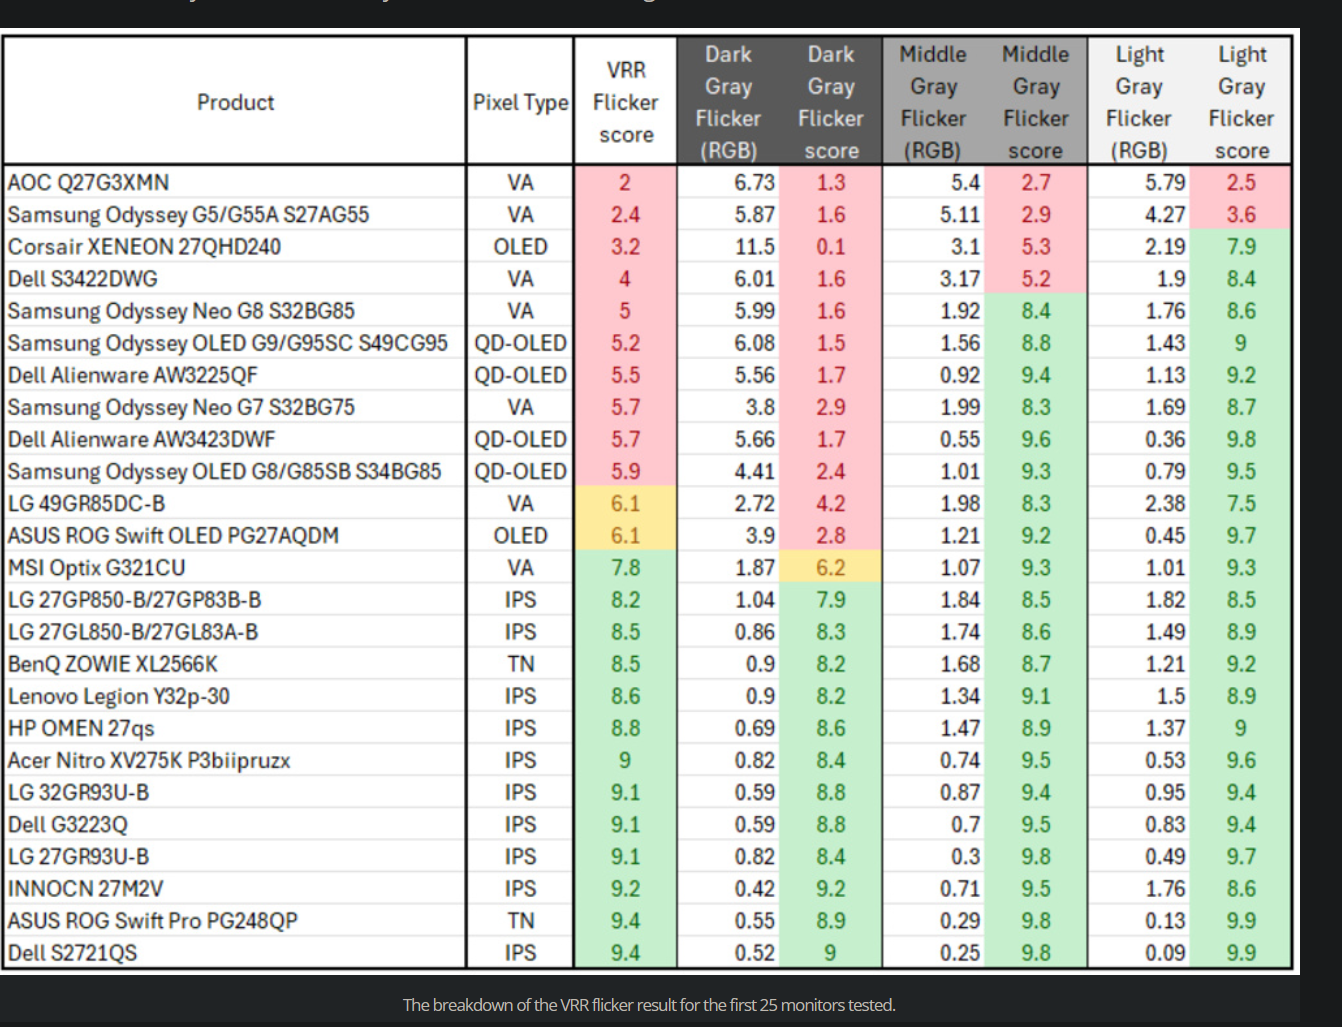The height and width of the screenshot is (1027, 1342).
Task: Click the Product column header
Action: [235, 102]
